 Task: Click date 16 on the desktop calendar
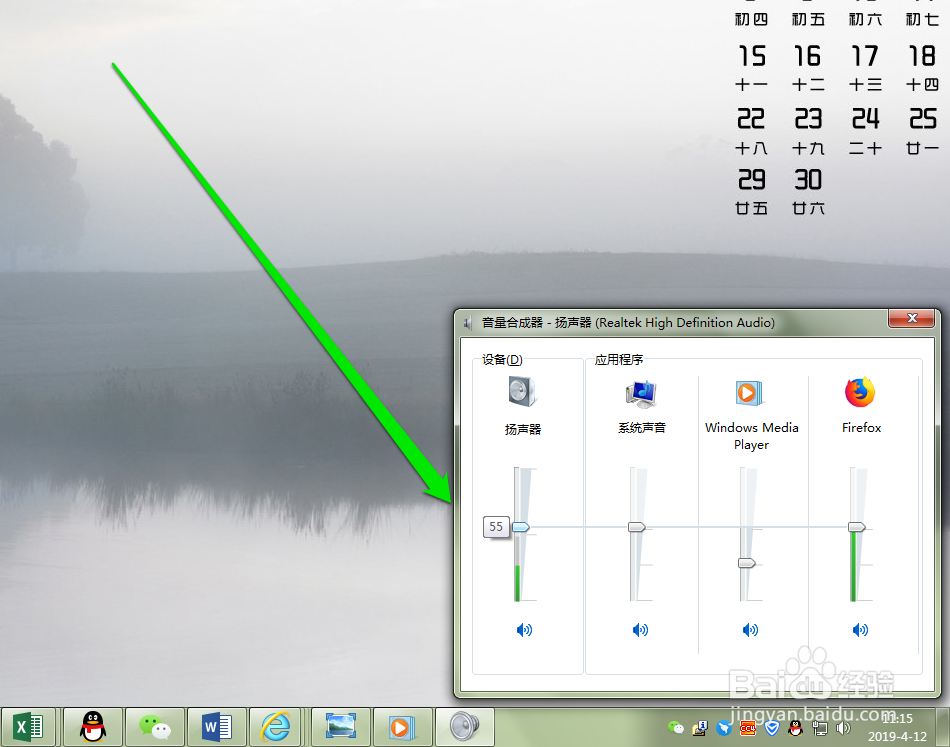tap(808, 56)
